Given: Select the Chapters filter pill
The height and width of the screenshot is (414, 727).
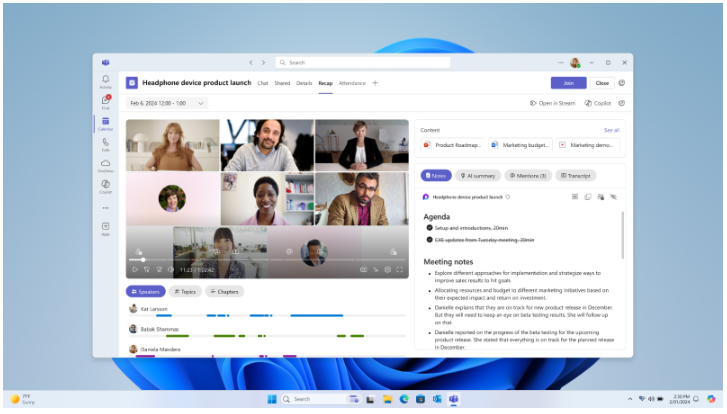Looking at the screenshot, I should click(224, 292).
